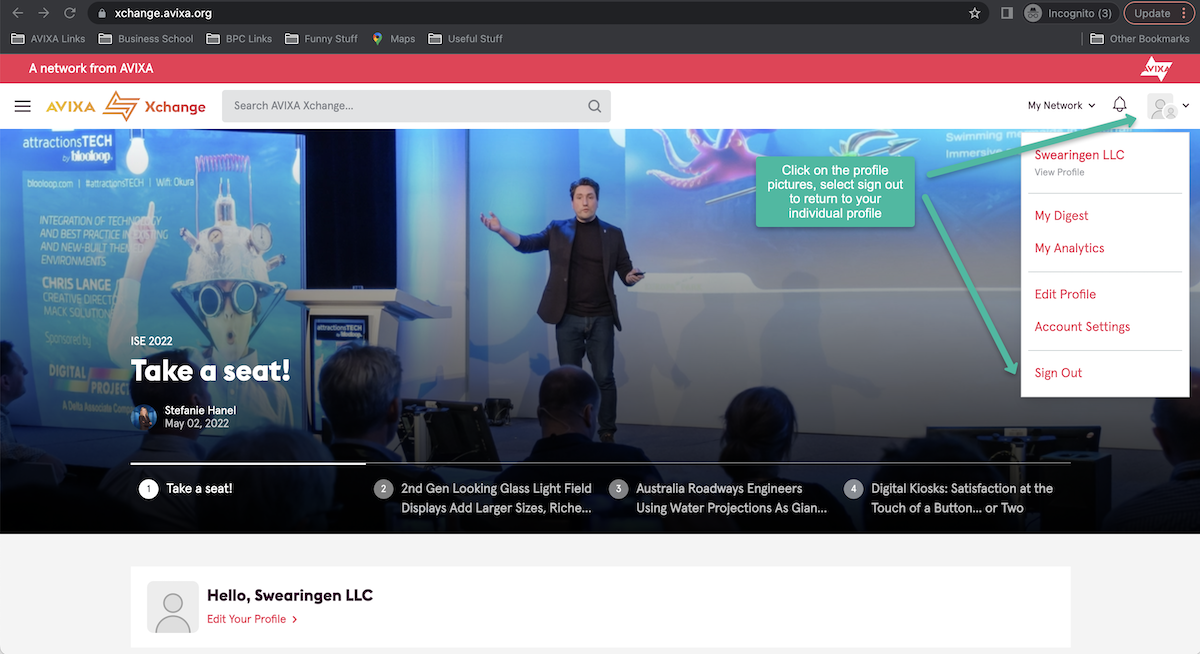The image size is (1200, 654).
Task: Select Swearingen LLC in profile menu
Action: tap(1079, 155)
